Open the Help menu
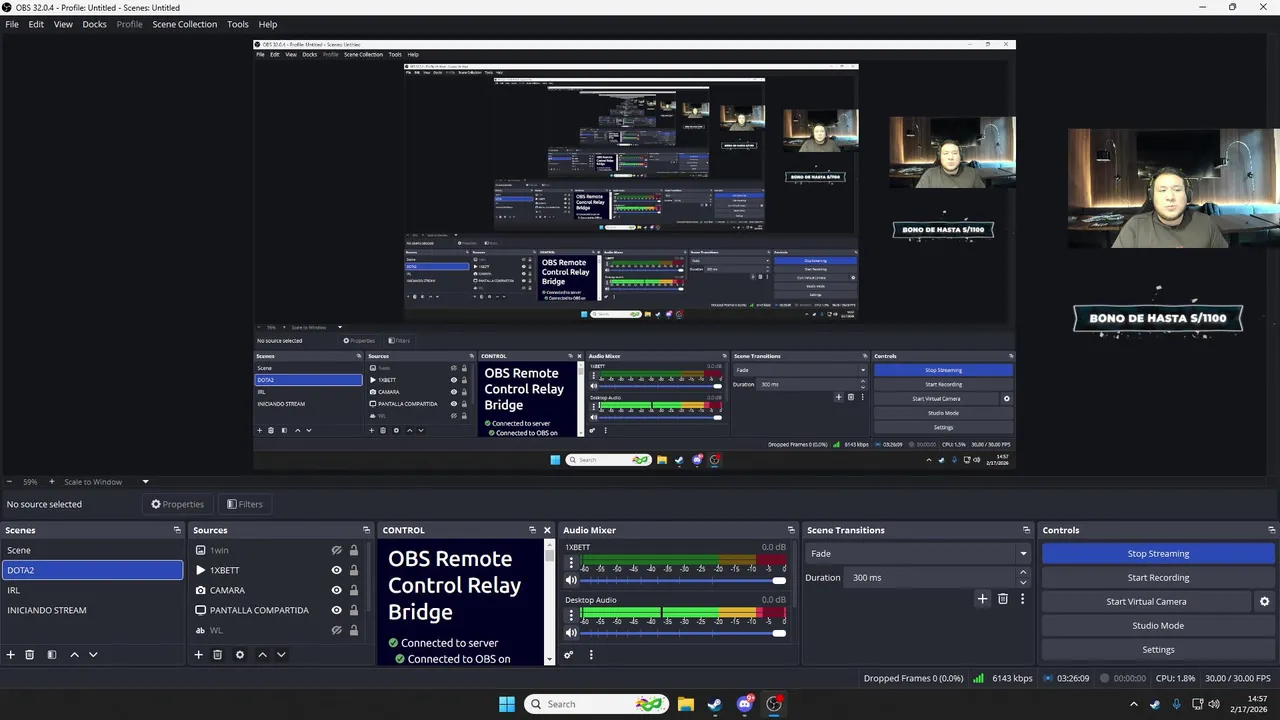Screen dimensions: 1280x720 point(268,24)
